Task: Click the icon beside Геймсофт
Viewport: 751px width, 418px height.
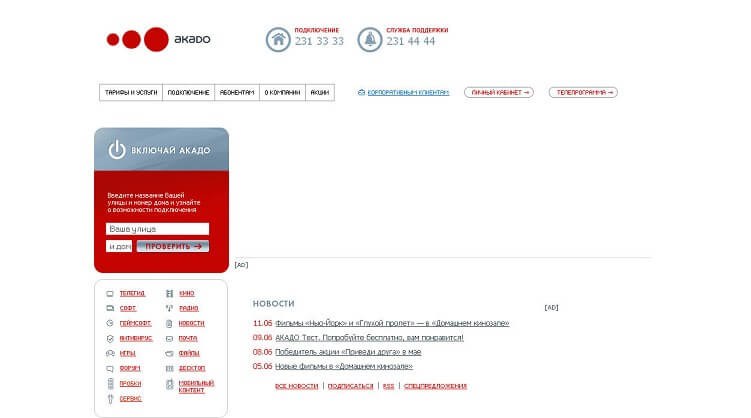Action: [x=110, y=323]
